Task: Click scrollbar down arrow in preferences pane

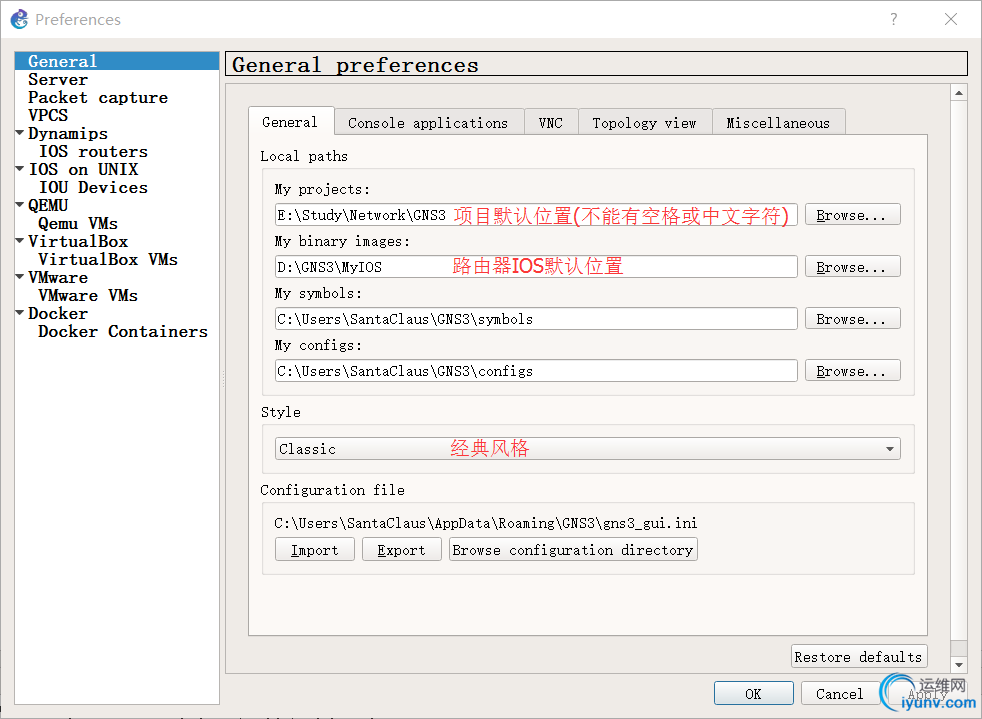Action: click(960, 665)
